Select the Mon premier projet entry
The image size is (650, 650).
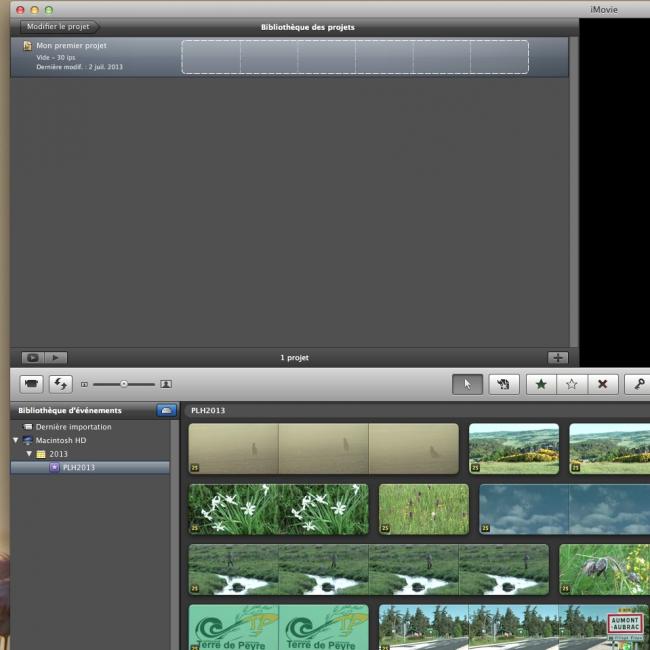(x=289, y=57)
